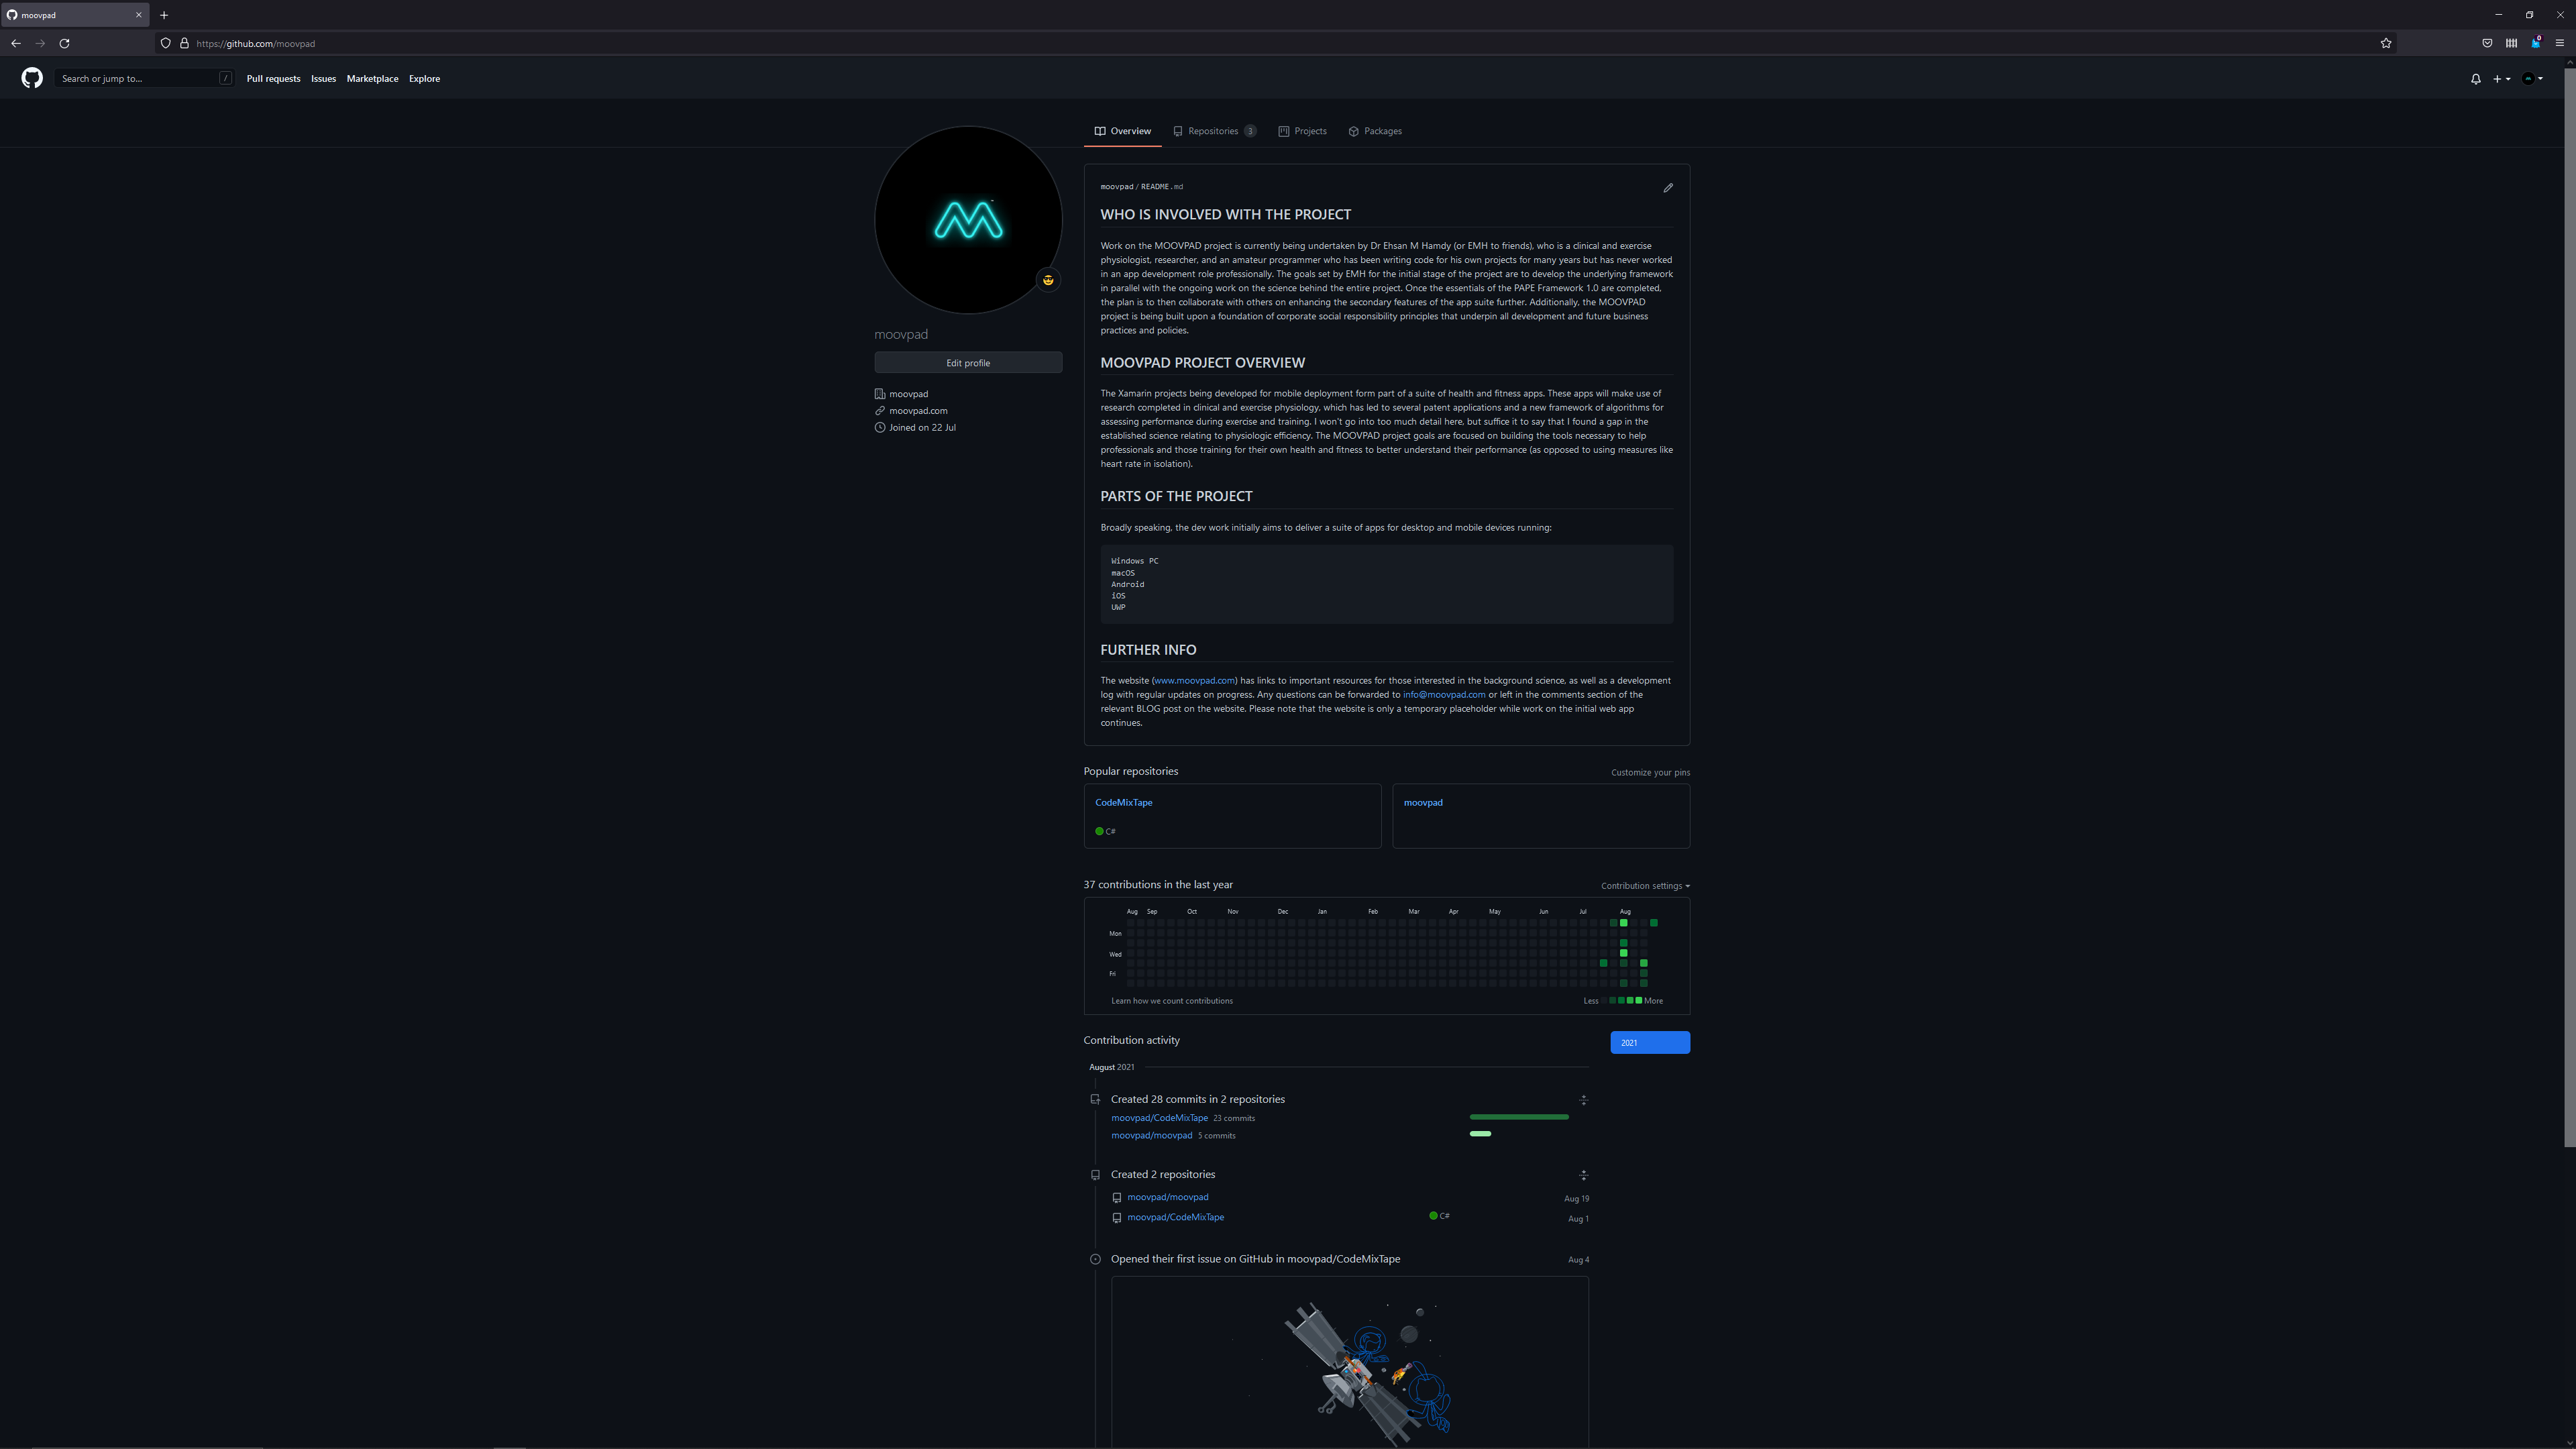Click the brightest contribution legend square
This screenshot has width=2576, height=1449.
(x=1638, y=1001)
